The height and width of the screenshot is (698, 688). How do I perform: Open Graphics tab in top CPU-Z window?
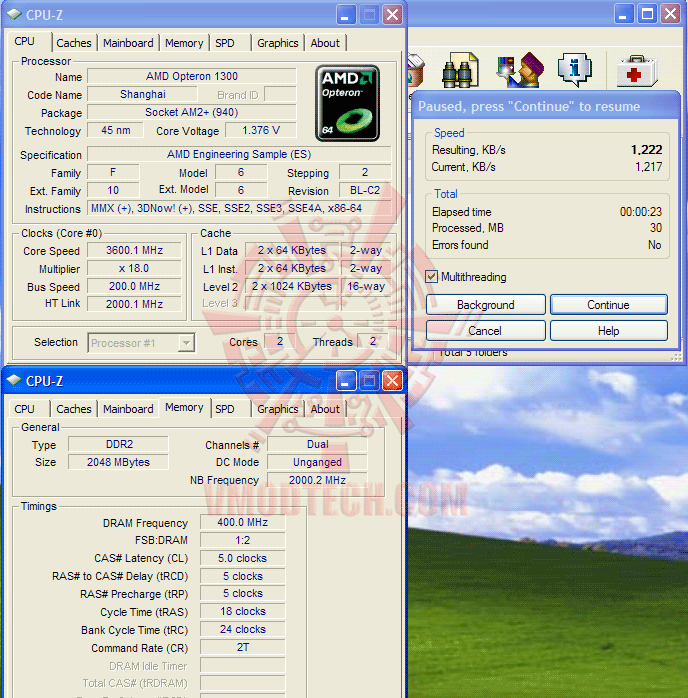pyautogui.click(x=278, y=43)
